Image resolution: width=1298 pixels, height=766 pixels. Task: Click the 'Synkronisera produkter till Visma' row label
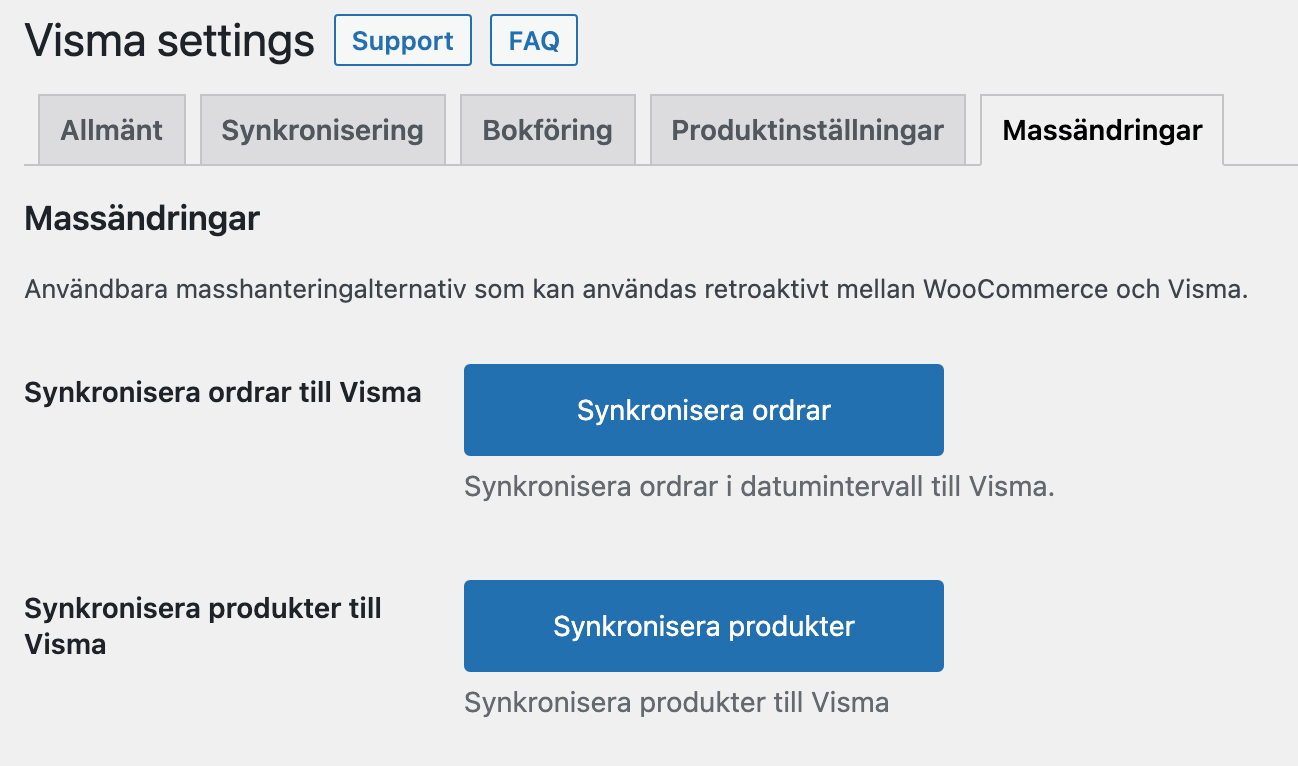click(202, 625)
